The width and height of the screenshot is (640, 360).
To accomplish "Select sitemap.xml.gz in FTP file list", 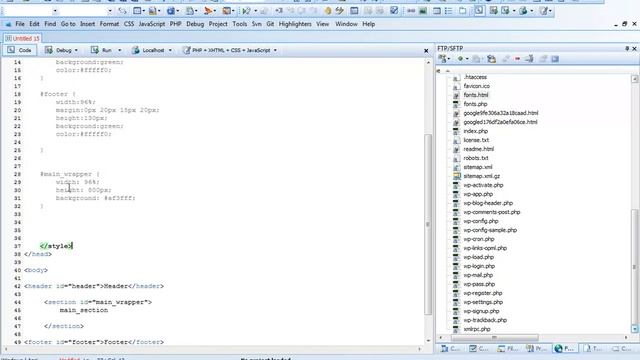I will 481,176.
